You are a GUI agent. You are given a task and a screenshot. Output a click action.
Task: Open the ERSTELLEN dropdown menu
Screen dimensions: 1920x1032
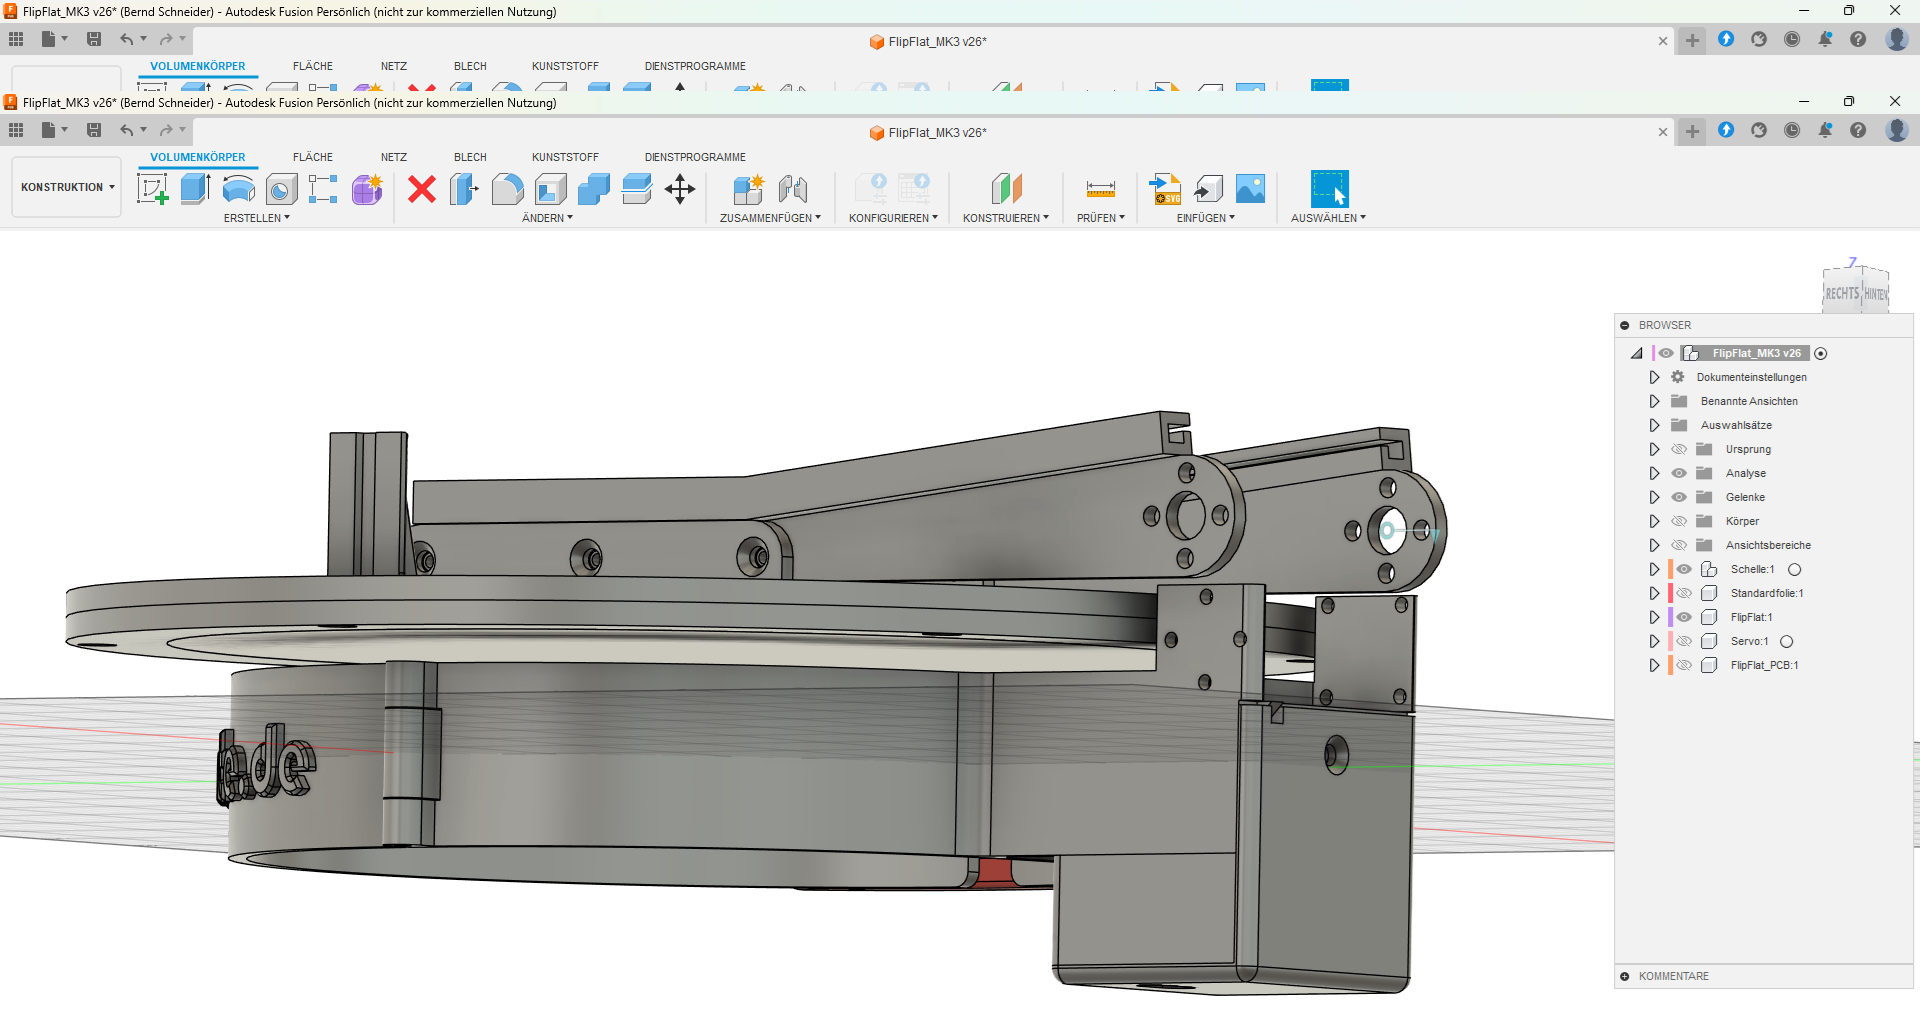coord(256,218)
